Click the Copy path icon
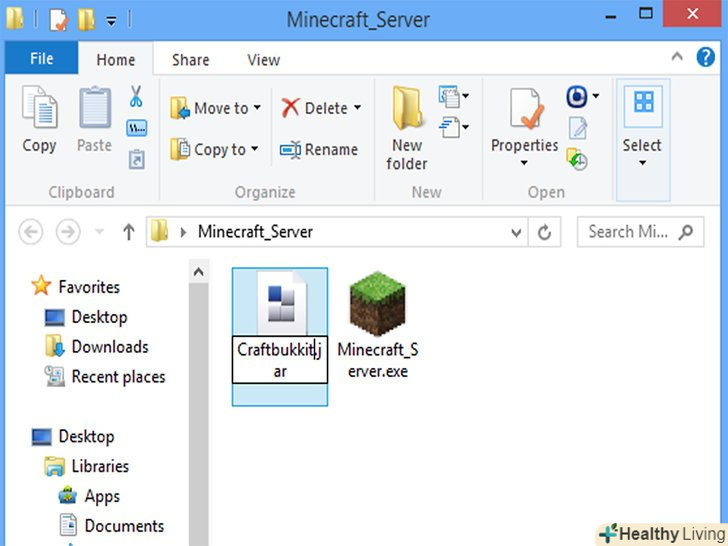Screen dimensions: 728x546 click(x=136, y=128)
